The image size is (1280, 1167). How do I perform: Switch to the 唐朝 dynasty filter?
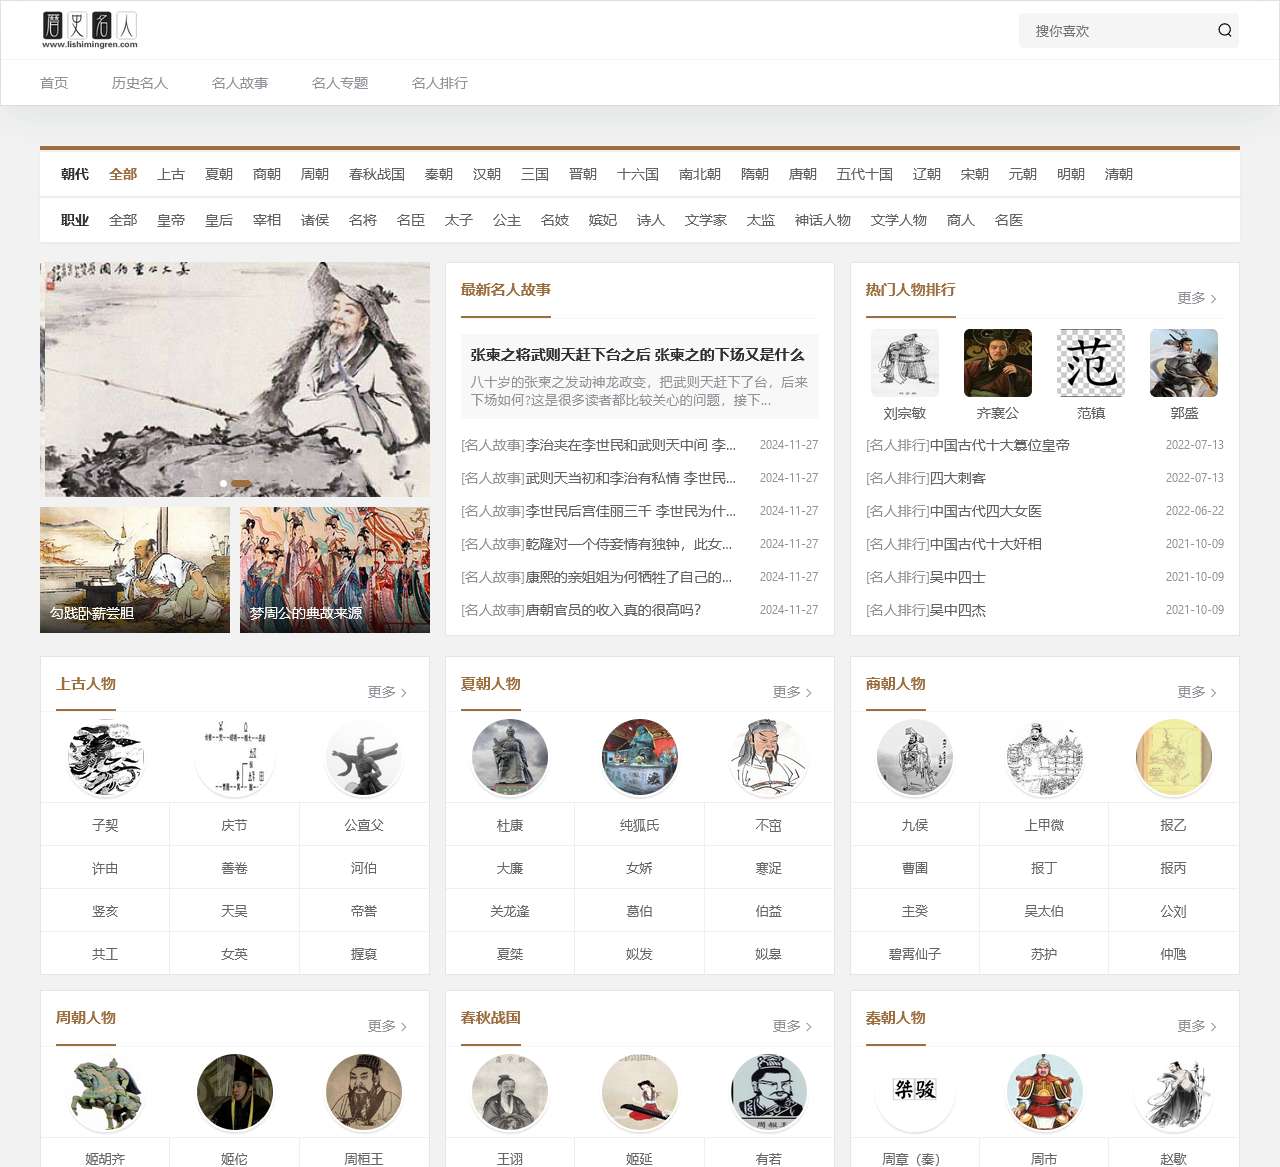pos(803,173)
